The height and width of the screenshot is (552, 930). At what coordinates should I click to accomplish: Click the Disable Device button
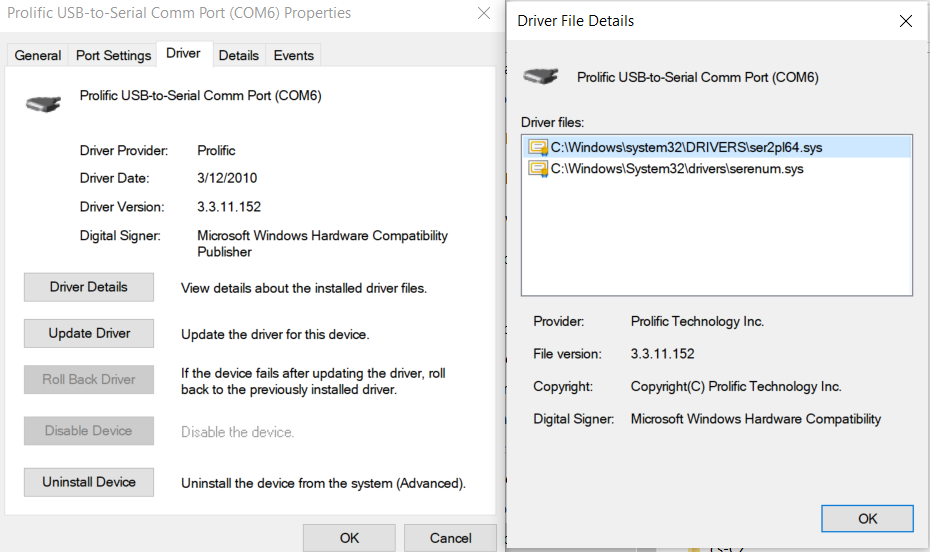point(89,430)
